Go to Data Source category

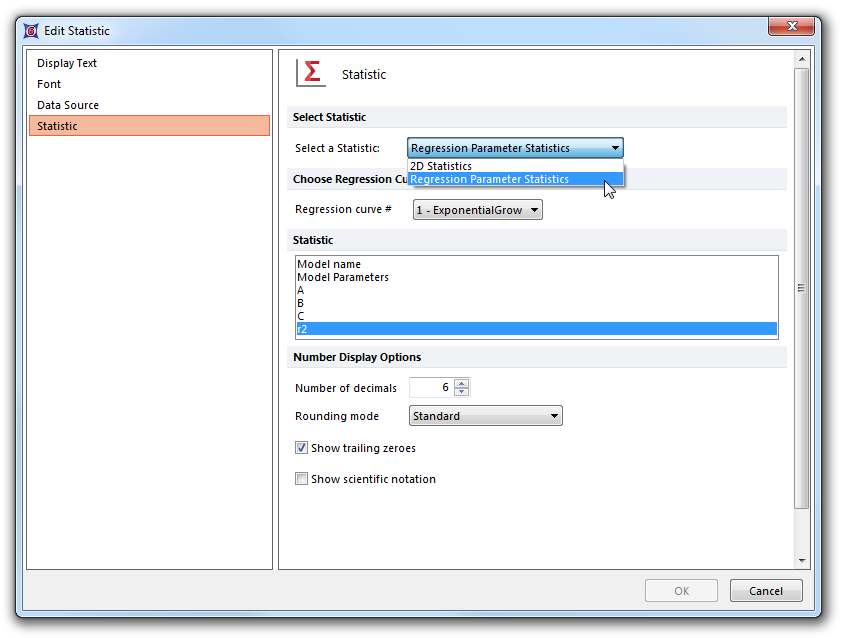pyautogui.click(x=68, y=105)
